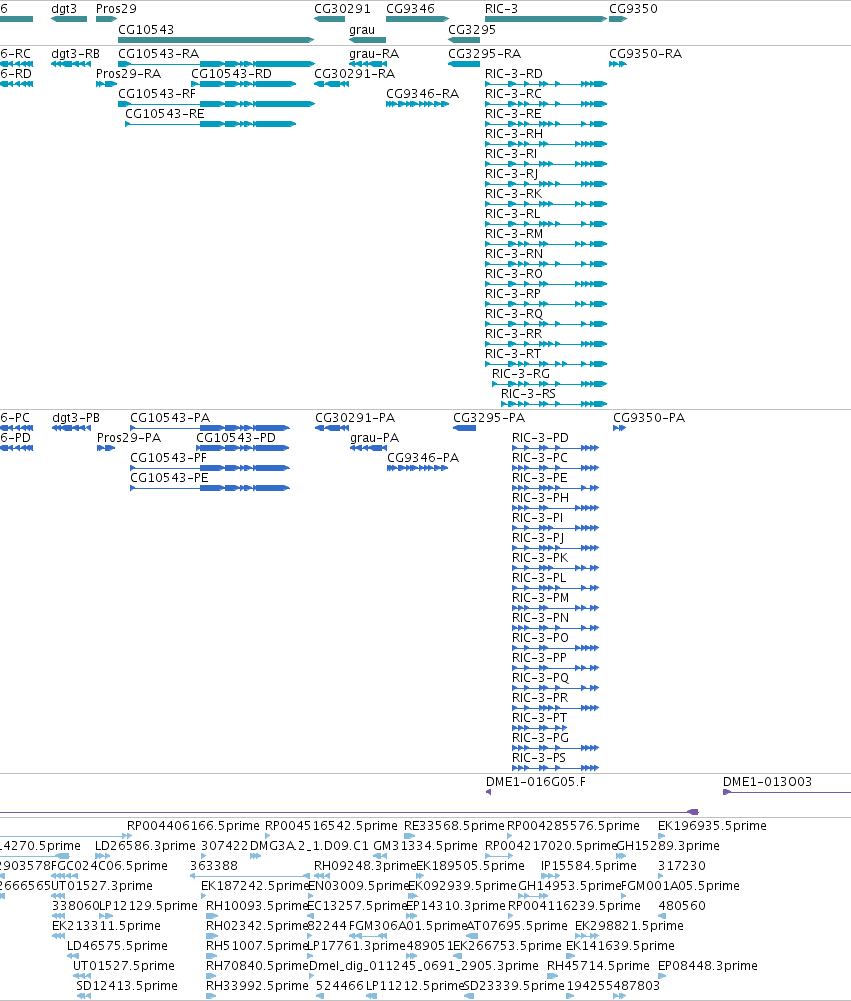This screenshot has width=851, height=1001.
Task: Select the DME1-016G05.F feature
Action: point(488,792)
